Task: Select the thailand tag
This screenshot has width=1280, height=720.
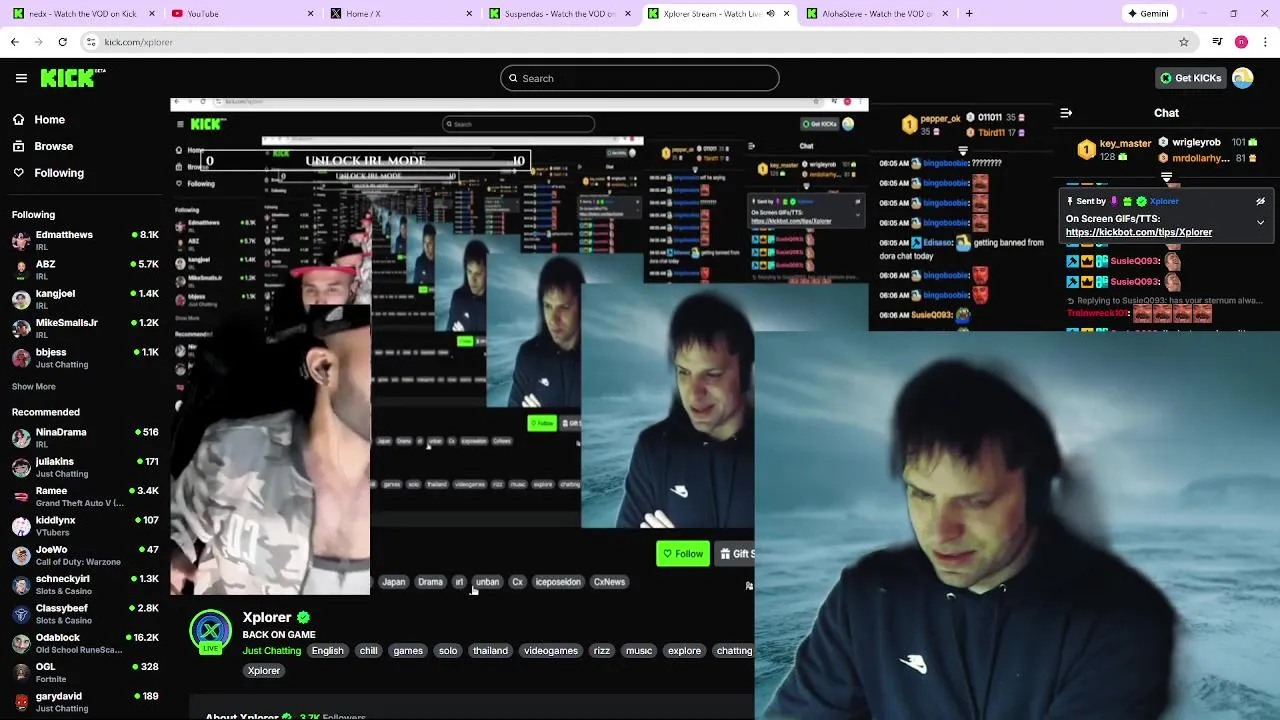Action: (490, 651)
